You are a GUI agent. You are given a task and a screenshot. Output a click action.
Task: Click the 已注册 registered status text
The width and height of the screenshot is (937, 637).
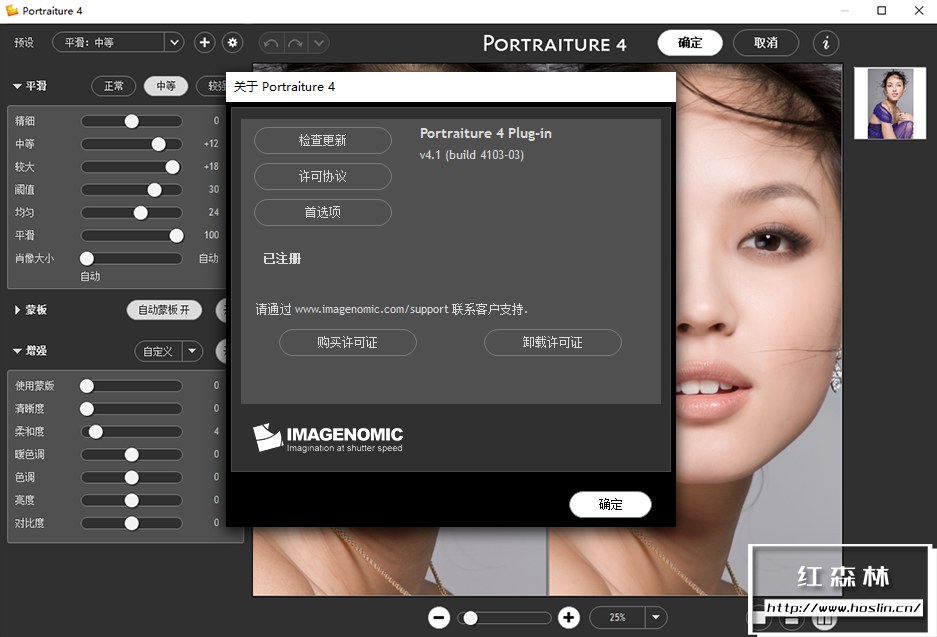[282, 258]
